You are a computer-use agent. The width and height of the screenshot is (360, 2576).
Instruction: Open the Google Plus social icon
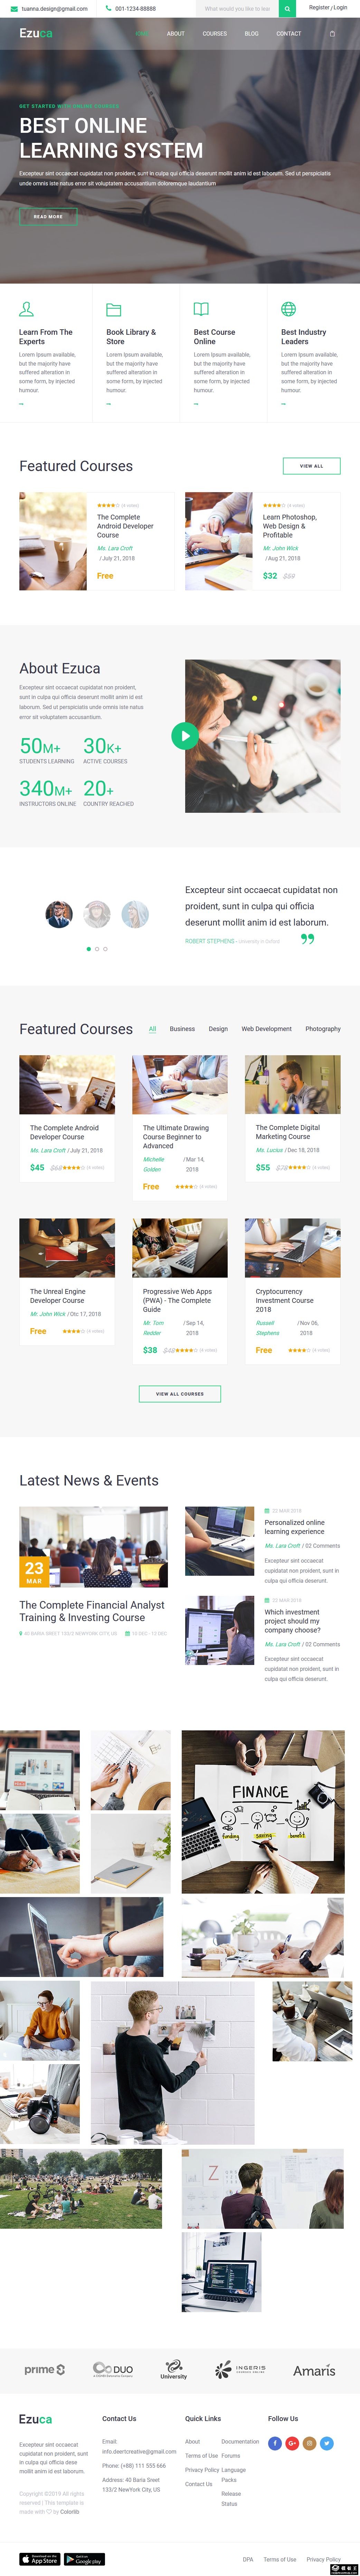(292, 2443)
